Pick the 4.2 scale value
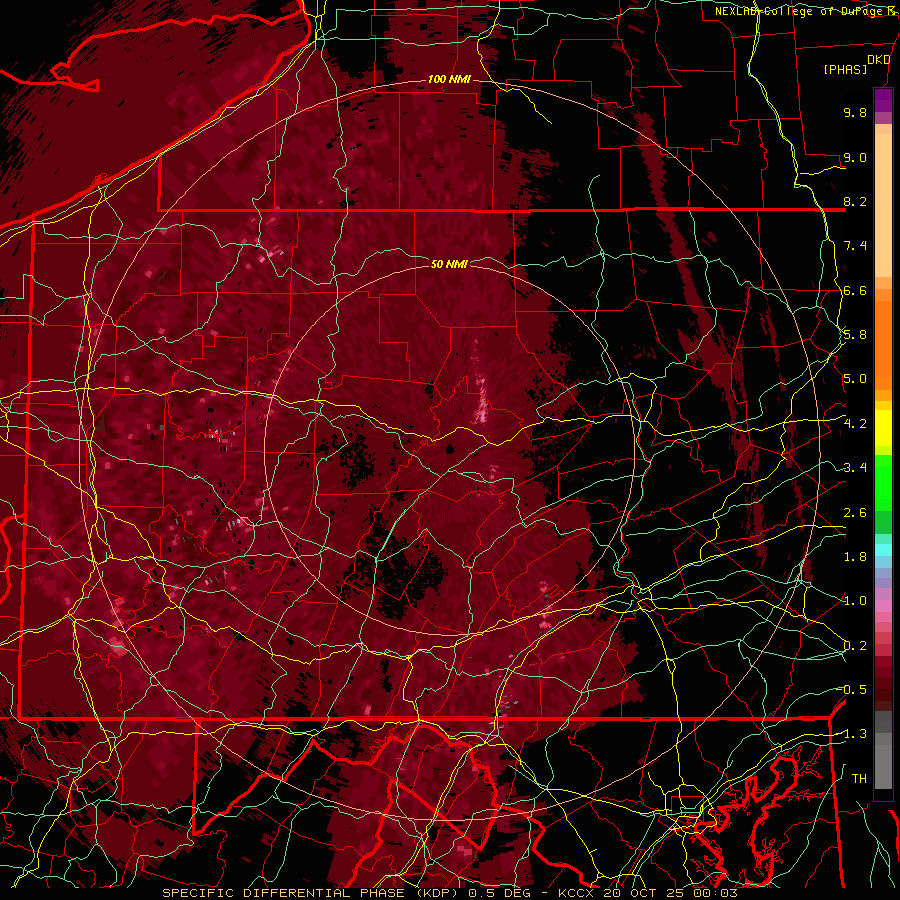Viewport: 900px width, 900px height. (x=855, y=424)
